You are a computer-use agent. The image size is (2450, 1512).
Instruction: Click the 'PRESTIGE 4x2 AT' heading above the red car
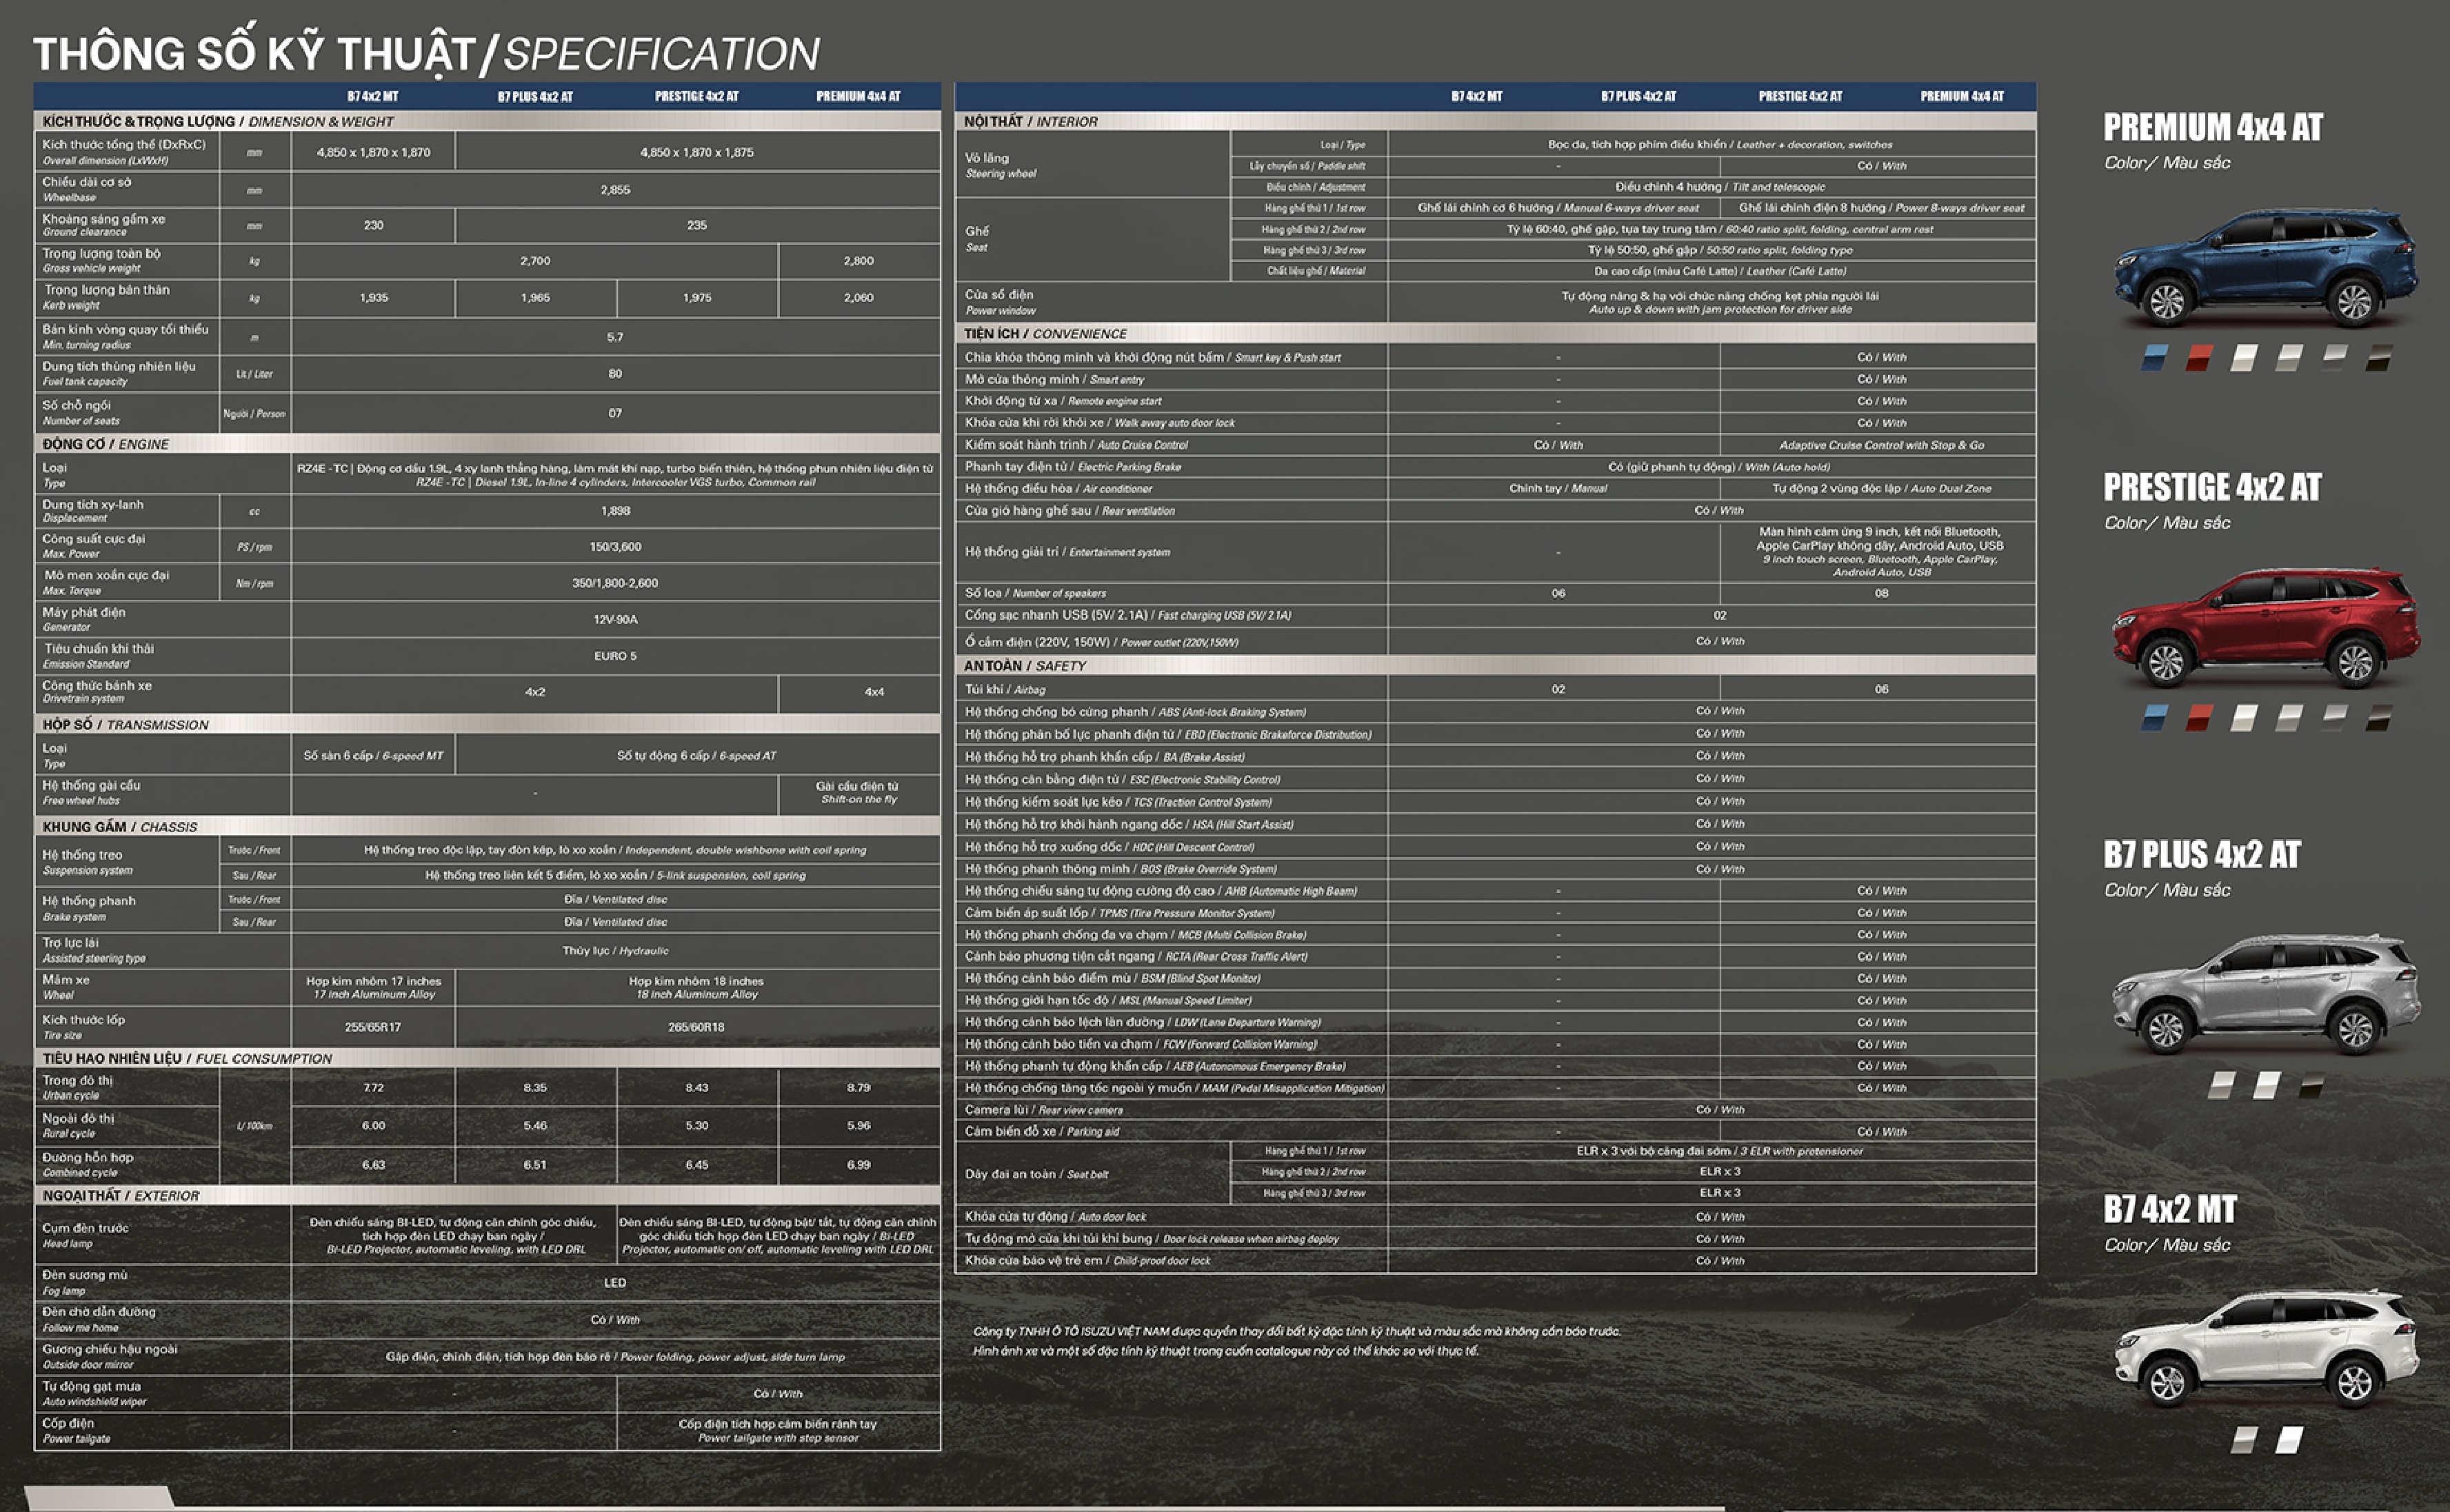coord(2212,487)
